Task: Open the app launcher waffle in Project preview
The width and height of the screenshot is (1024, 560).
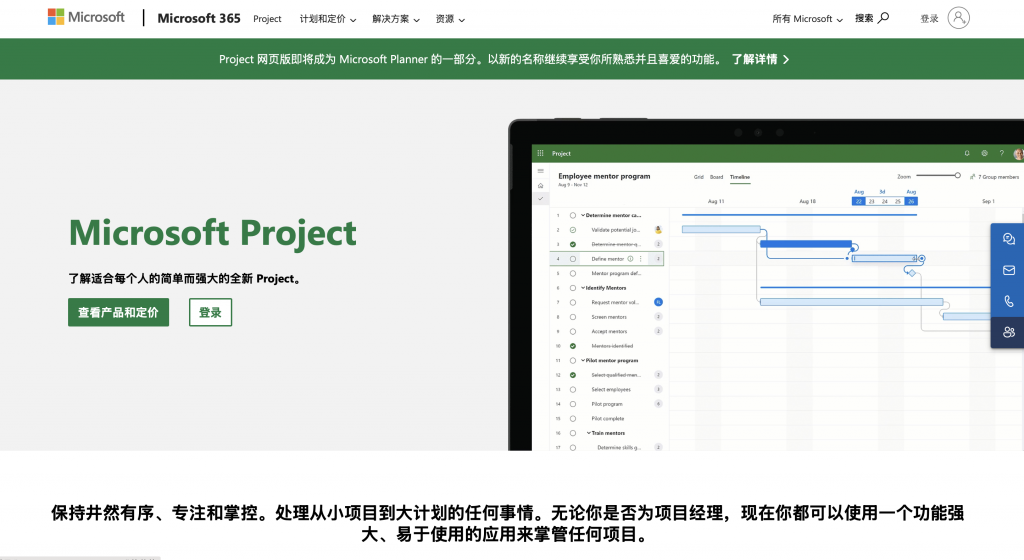Action: (x=540, y=153)
